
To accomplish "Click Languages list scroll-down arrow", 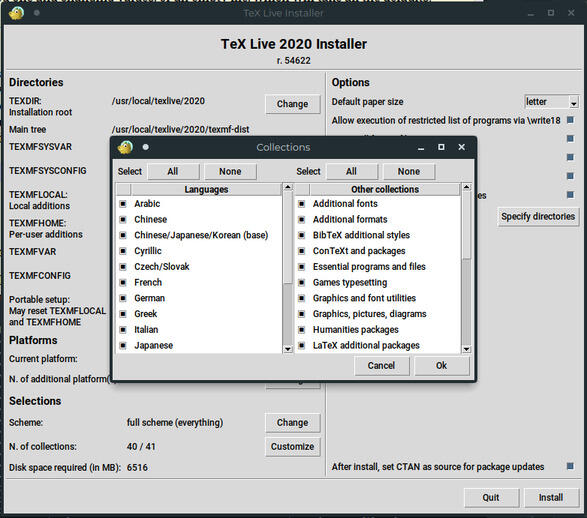I will [x=288, y=349].
